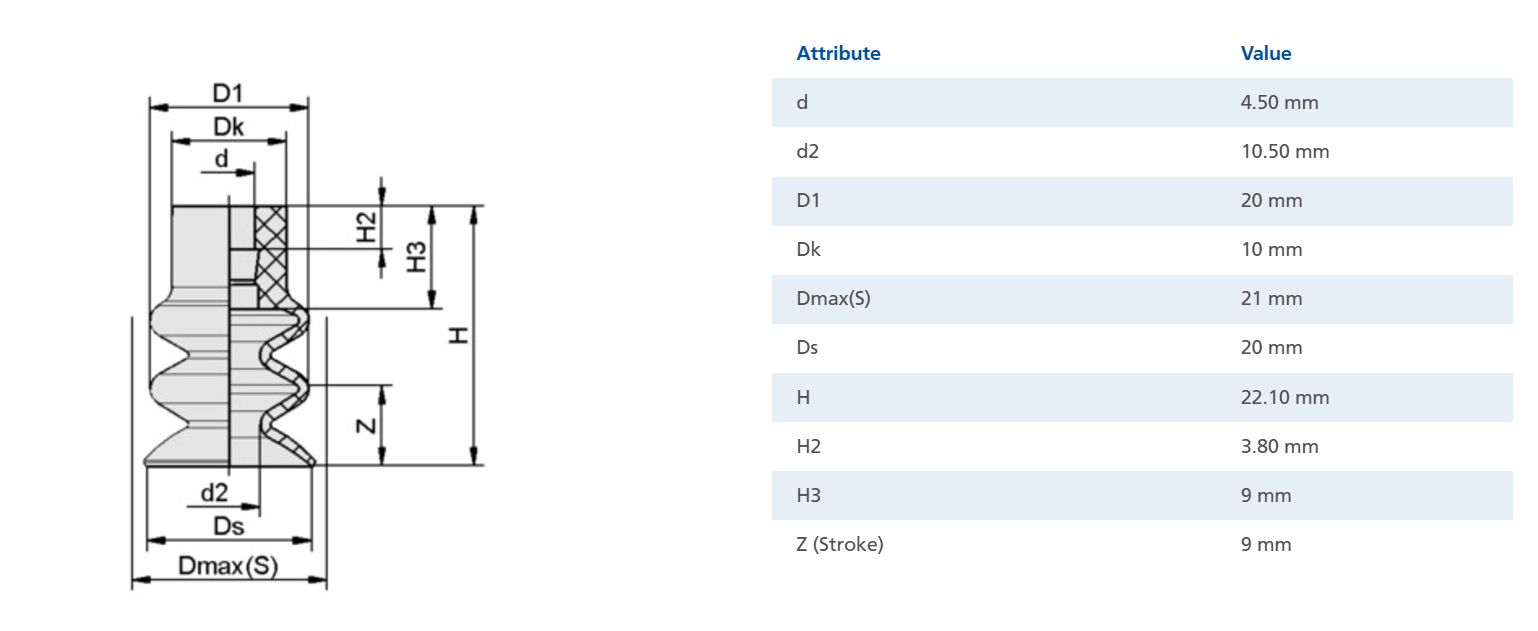Click the Dmax(S) label in drawing
The image size is (1538, 631).
[228, 566]
